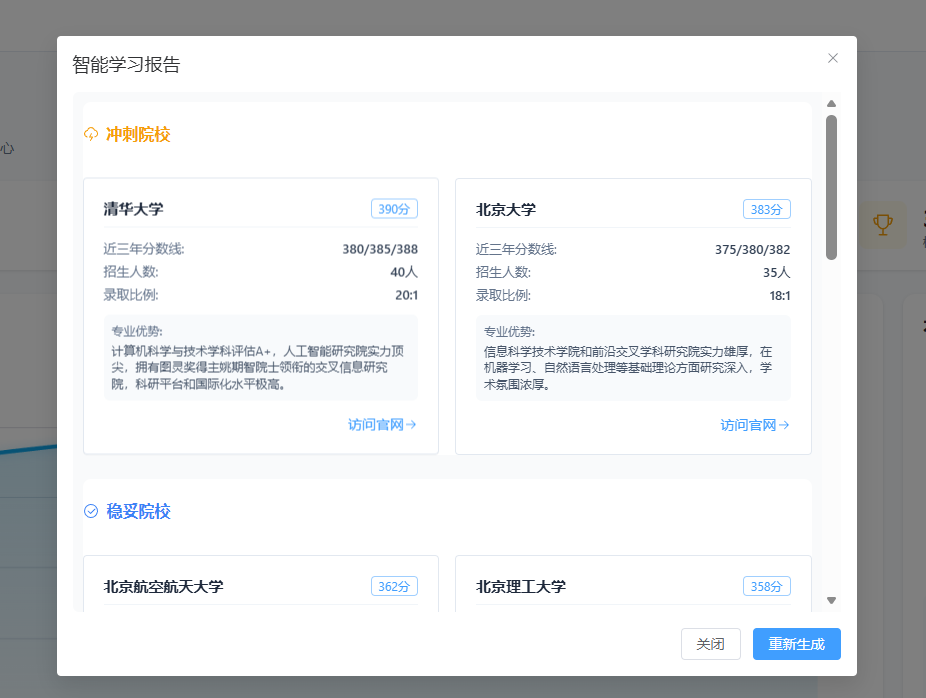926x698 pixels.
Task: Click the 关闭 button
Action: tap(710, 644)
